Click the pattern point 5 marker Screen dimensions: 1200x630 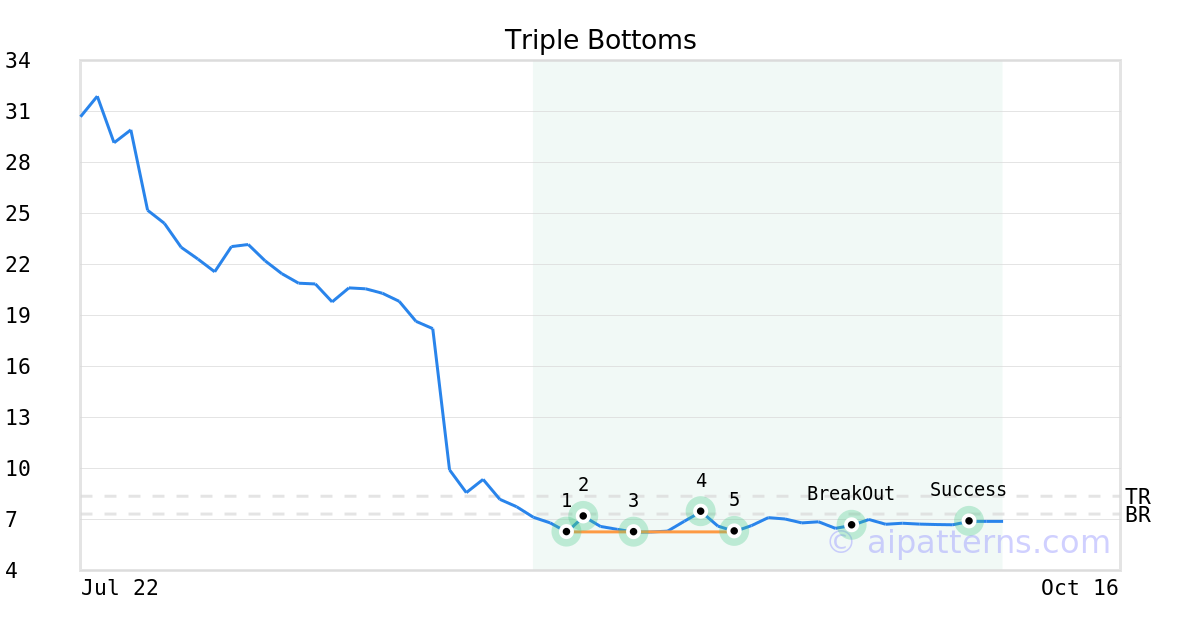click(734, 531)
